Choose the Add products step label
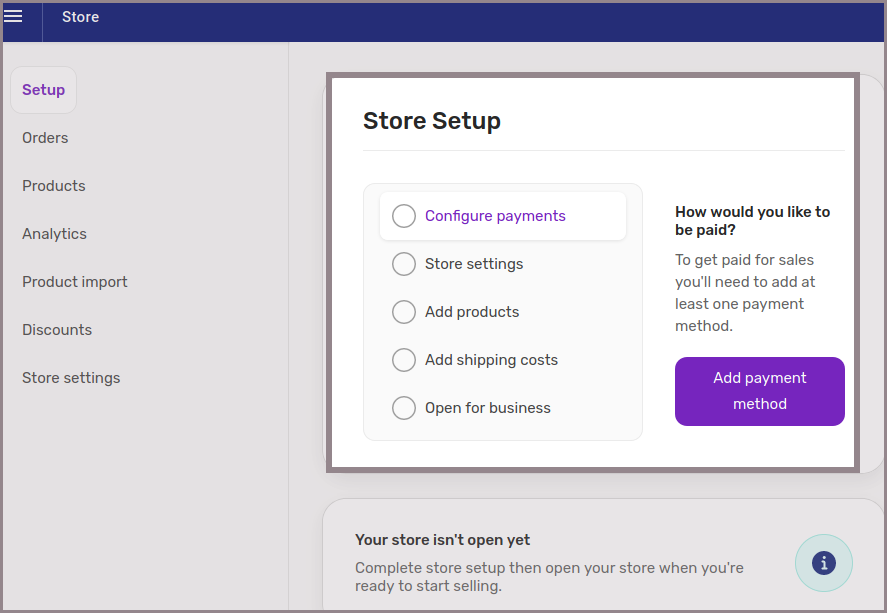 click(472, 312)
